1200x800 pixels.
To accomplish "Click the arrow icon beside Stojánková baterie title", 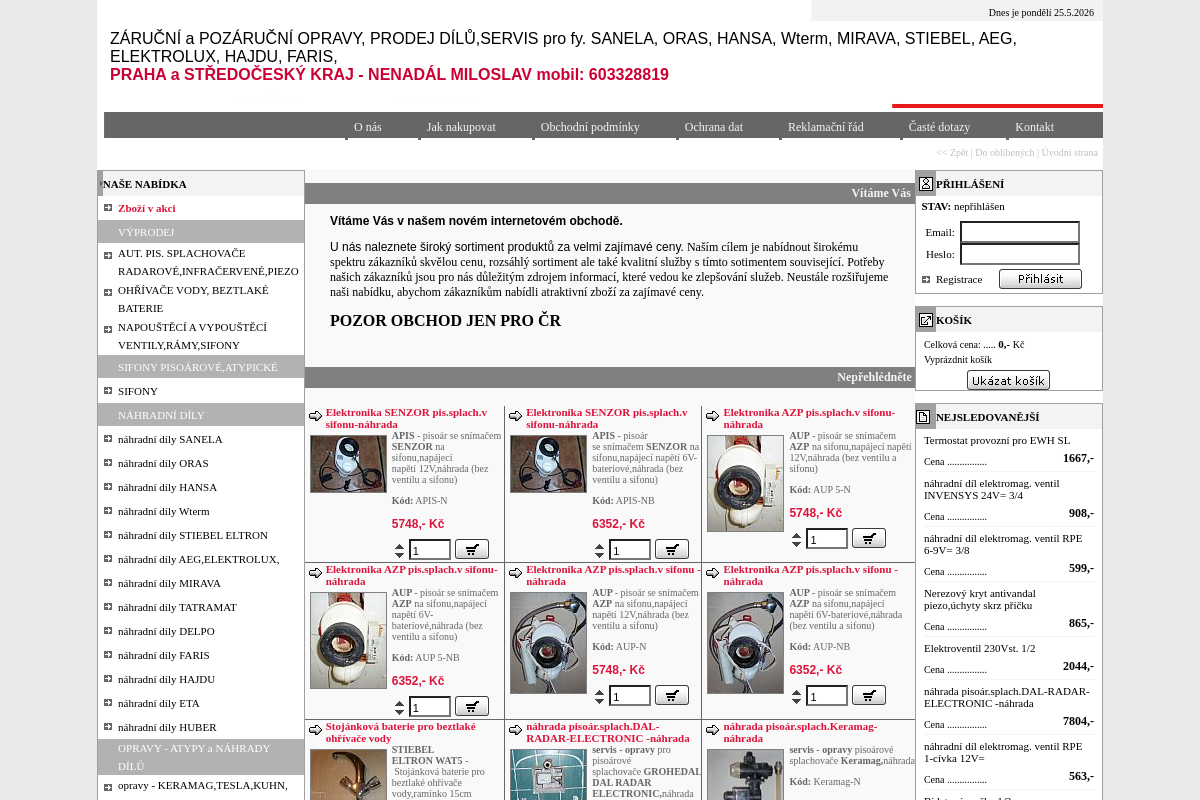I will (315, 730).
